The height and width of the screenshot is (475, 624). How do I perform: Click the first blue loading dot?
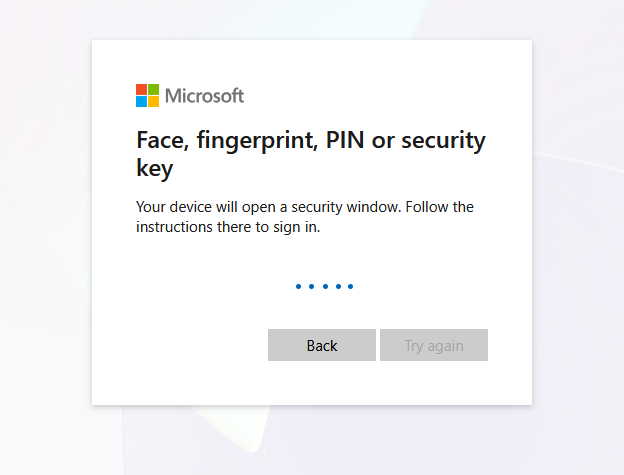298,287
